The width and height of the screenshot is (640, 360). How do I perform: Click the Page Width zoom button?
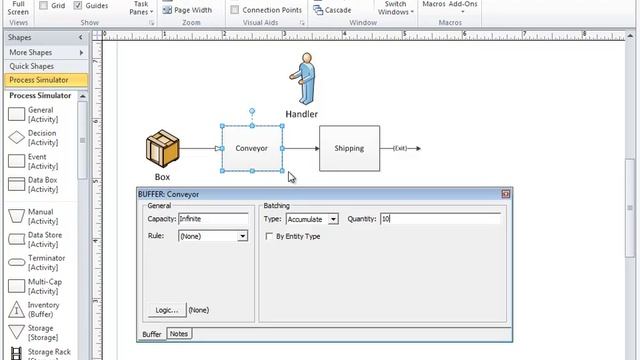[187, 10]
